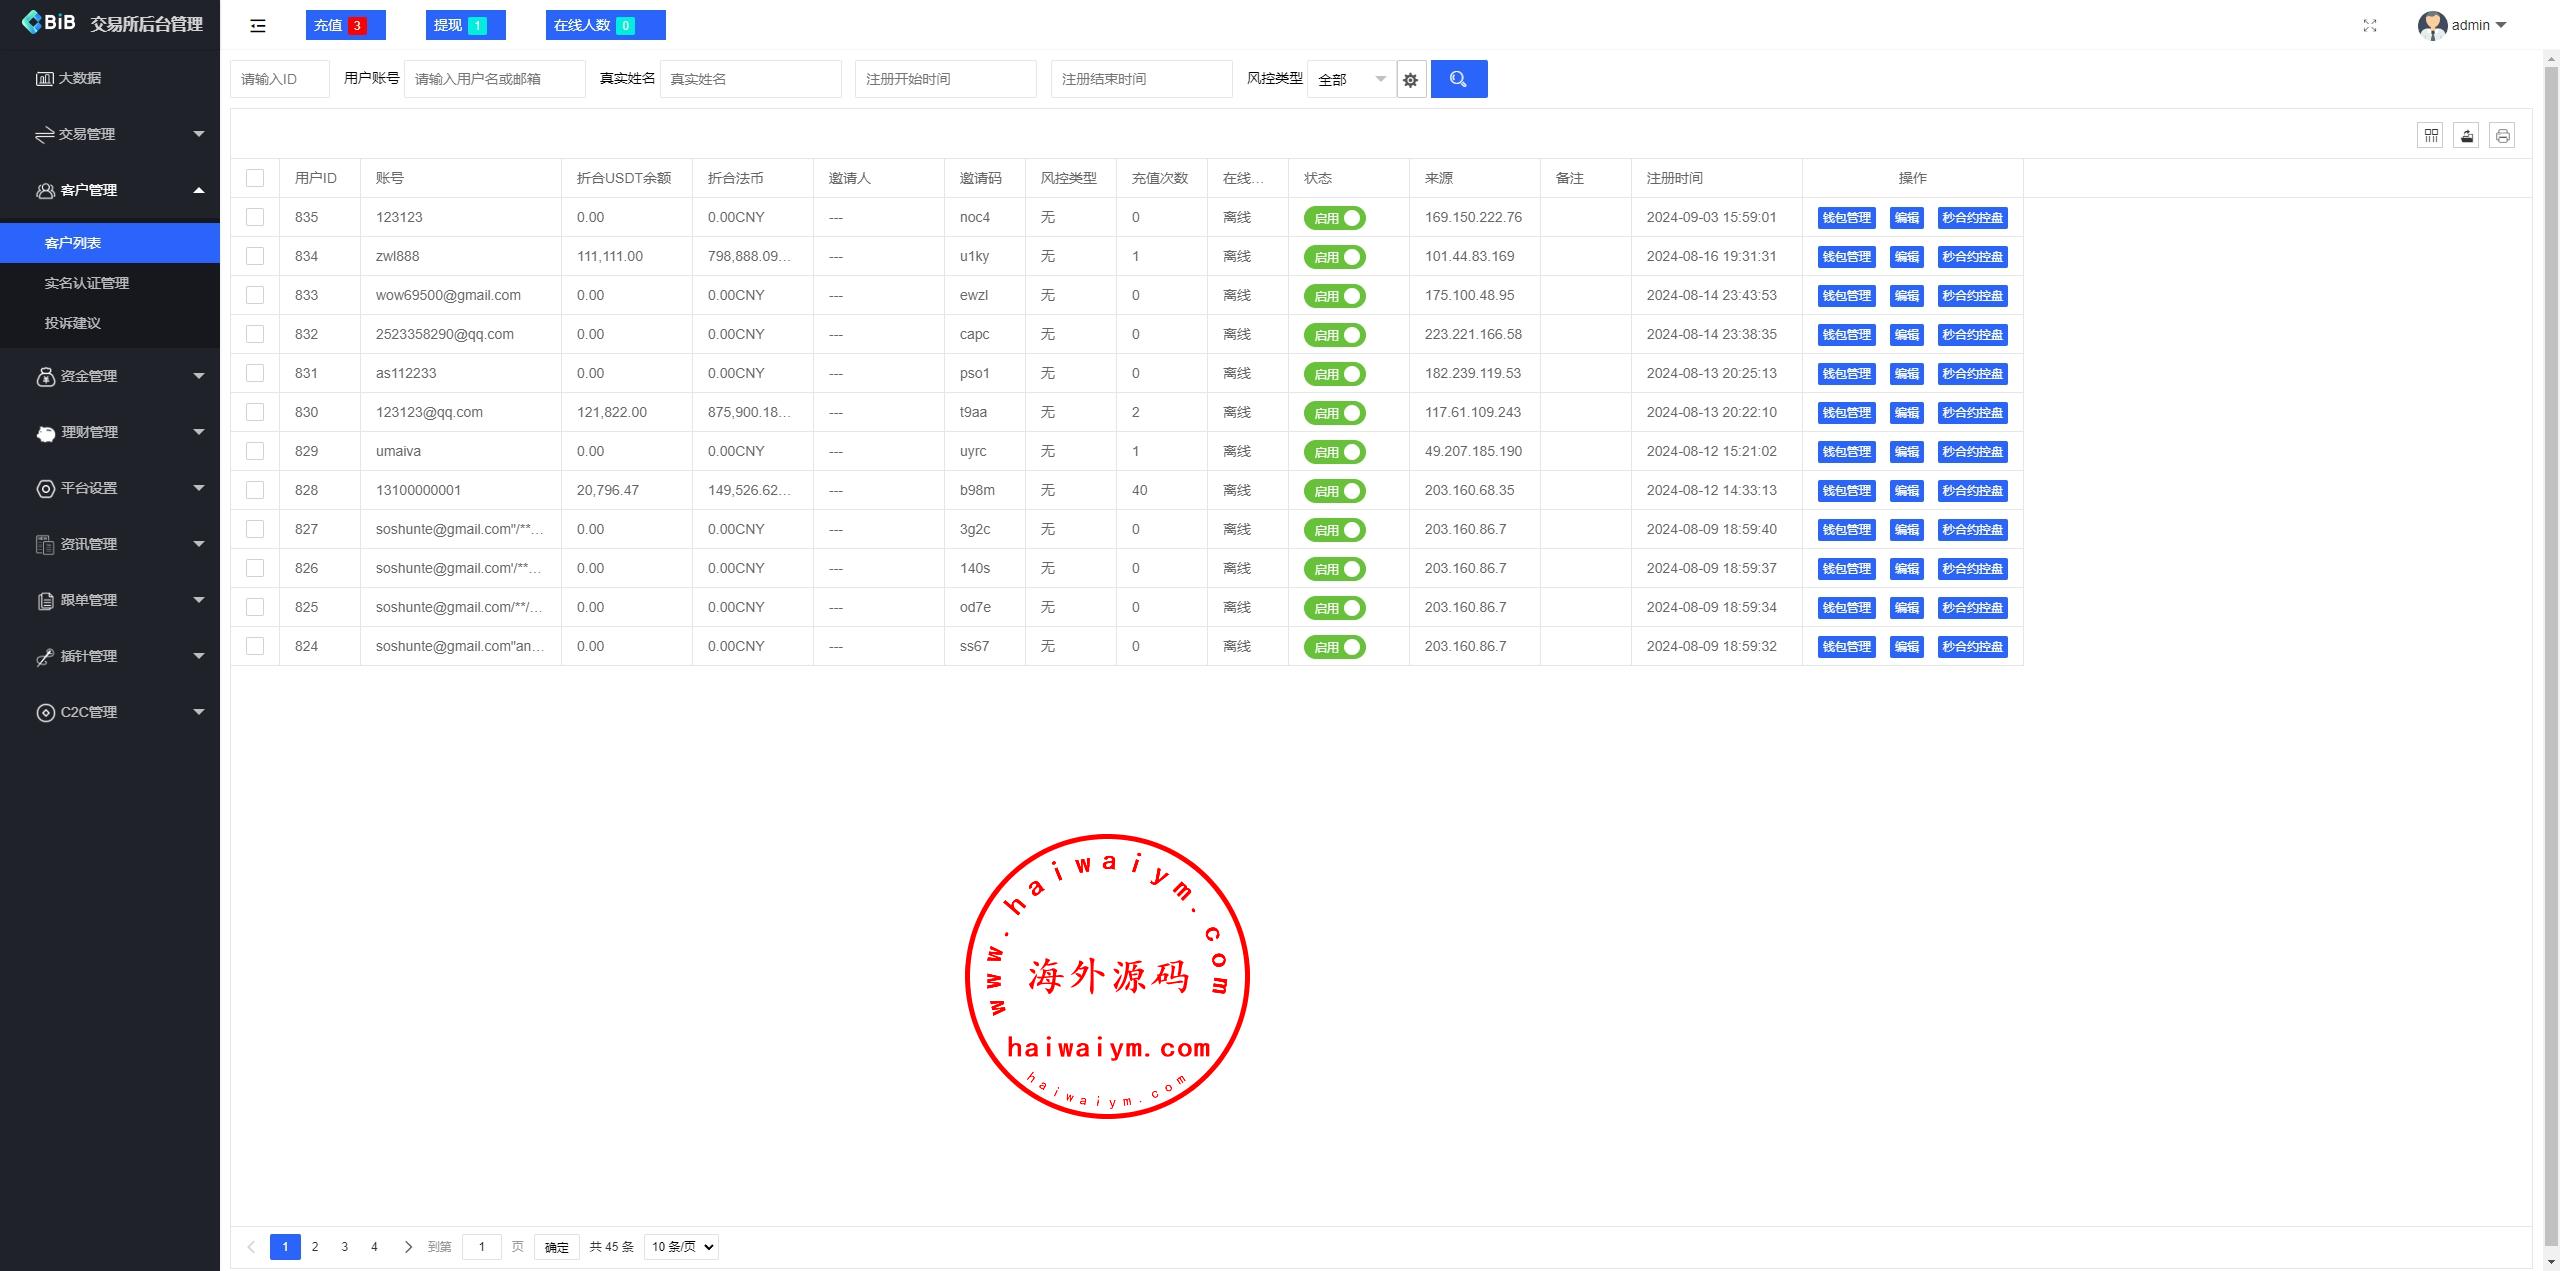Click the 真实姓名 input field
The width and height of the screenshot is (2560, 1271).
click(x=750, y=79)
